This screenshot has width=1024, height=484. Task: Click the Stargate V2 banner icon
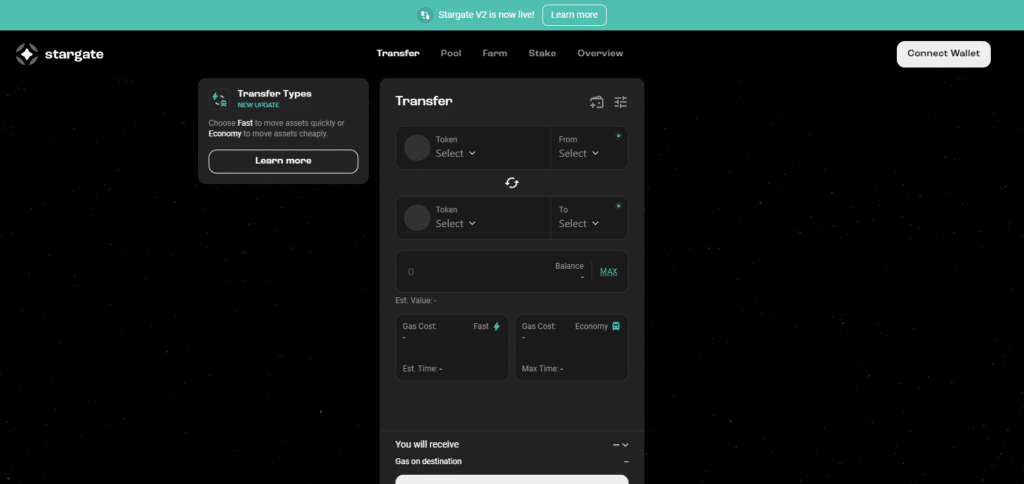tap(425, 14)
